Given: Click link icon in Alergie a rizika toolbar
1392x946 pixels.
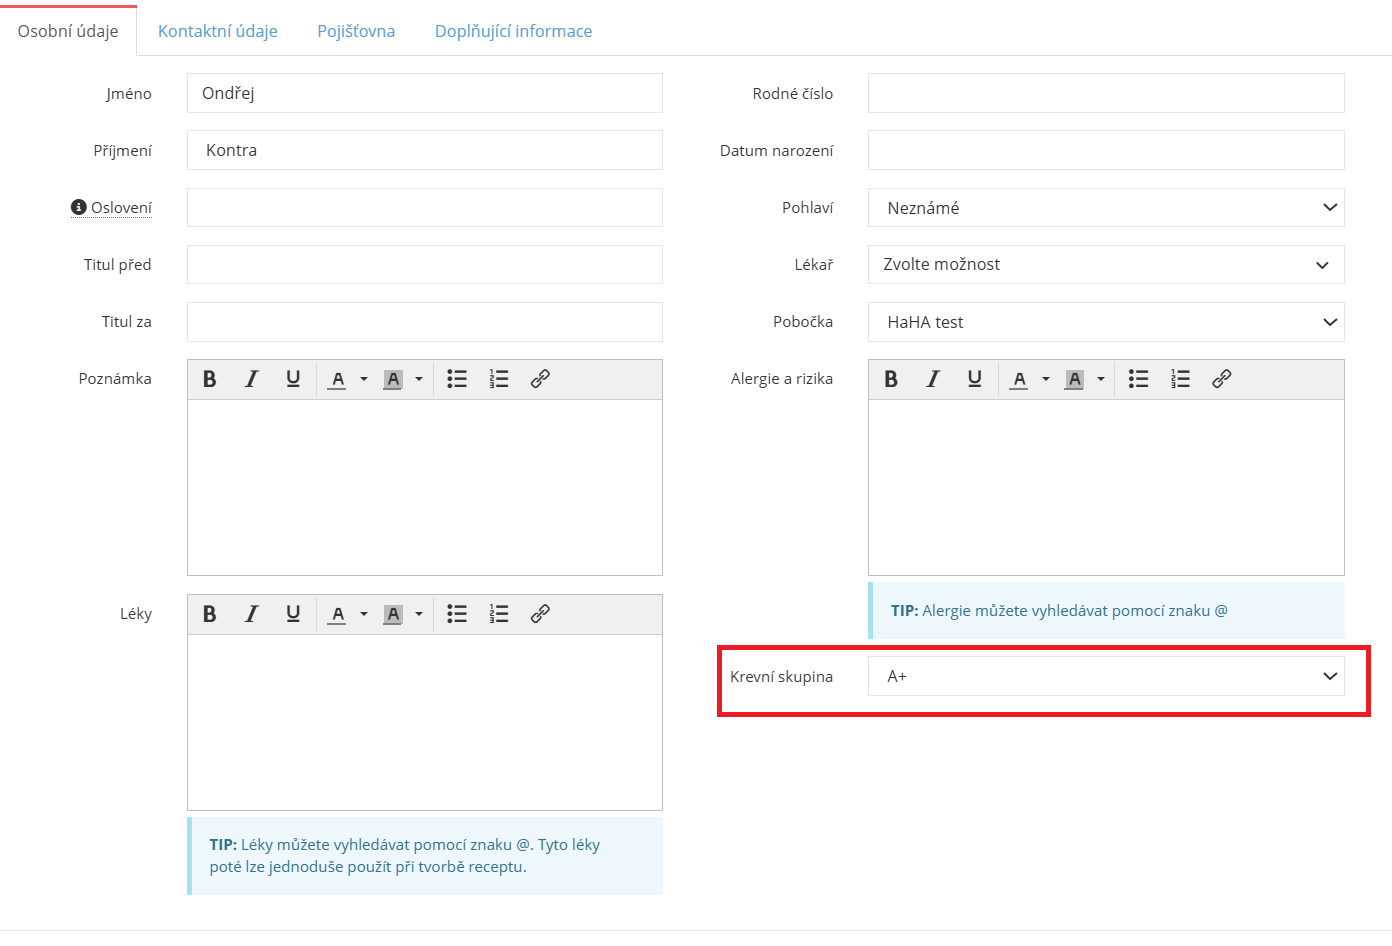Looking at the screenshot, I should (x=1221, y=379).
